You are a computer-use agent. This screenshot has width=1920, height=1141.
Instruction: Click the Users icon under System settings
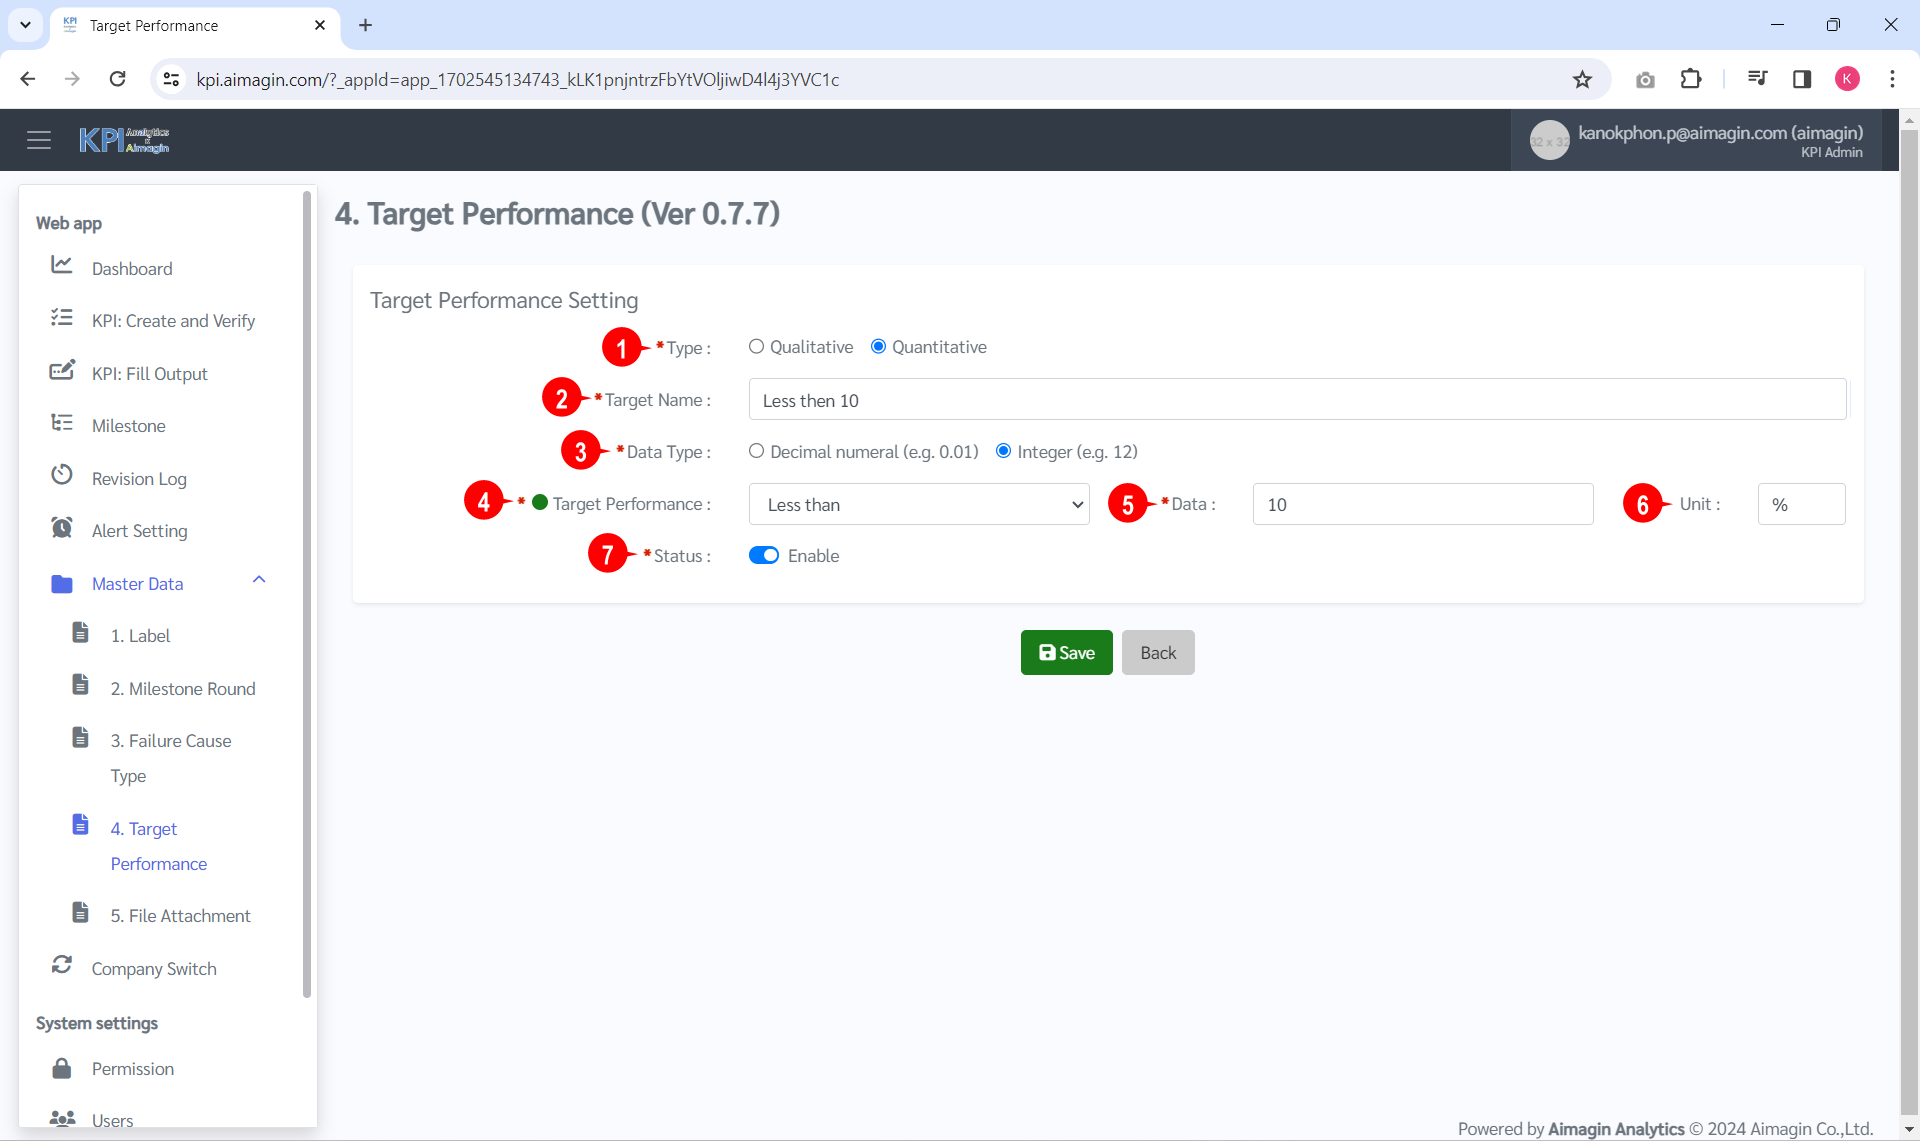[x=62, y=1119]
